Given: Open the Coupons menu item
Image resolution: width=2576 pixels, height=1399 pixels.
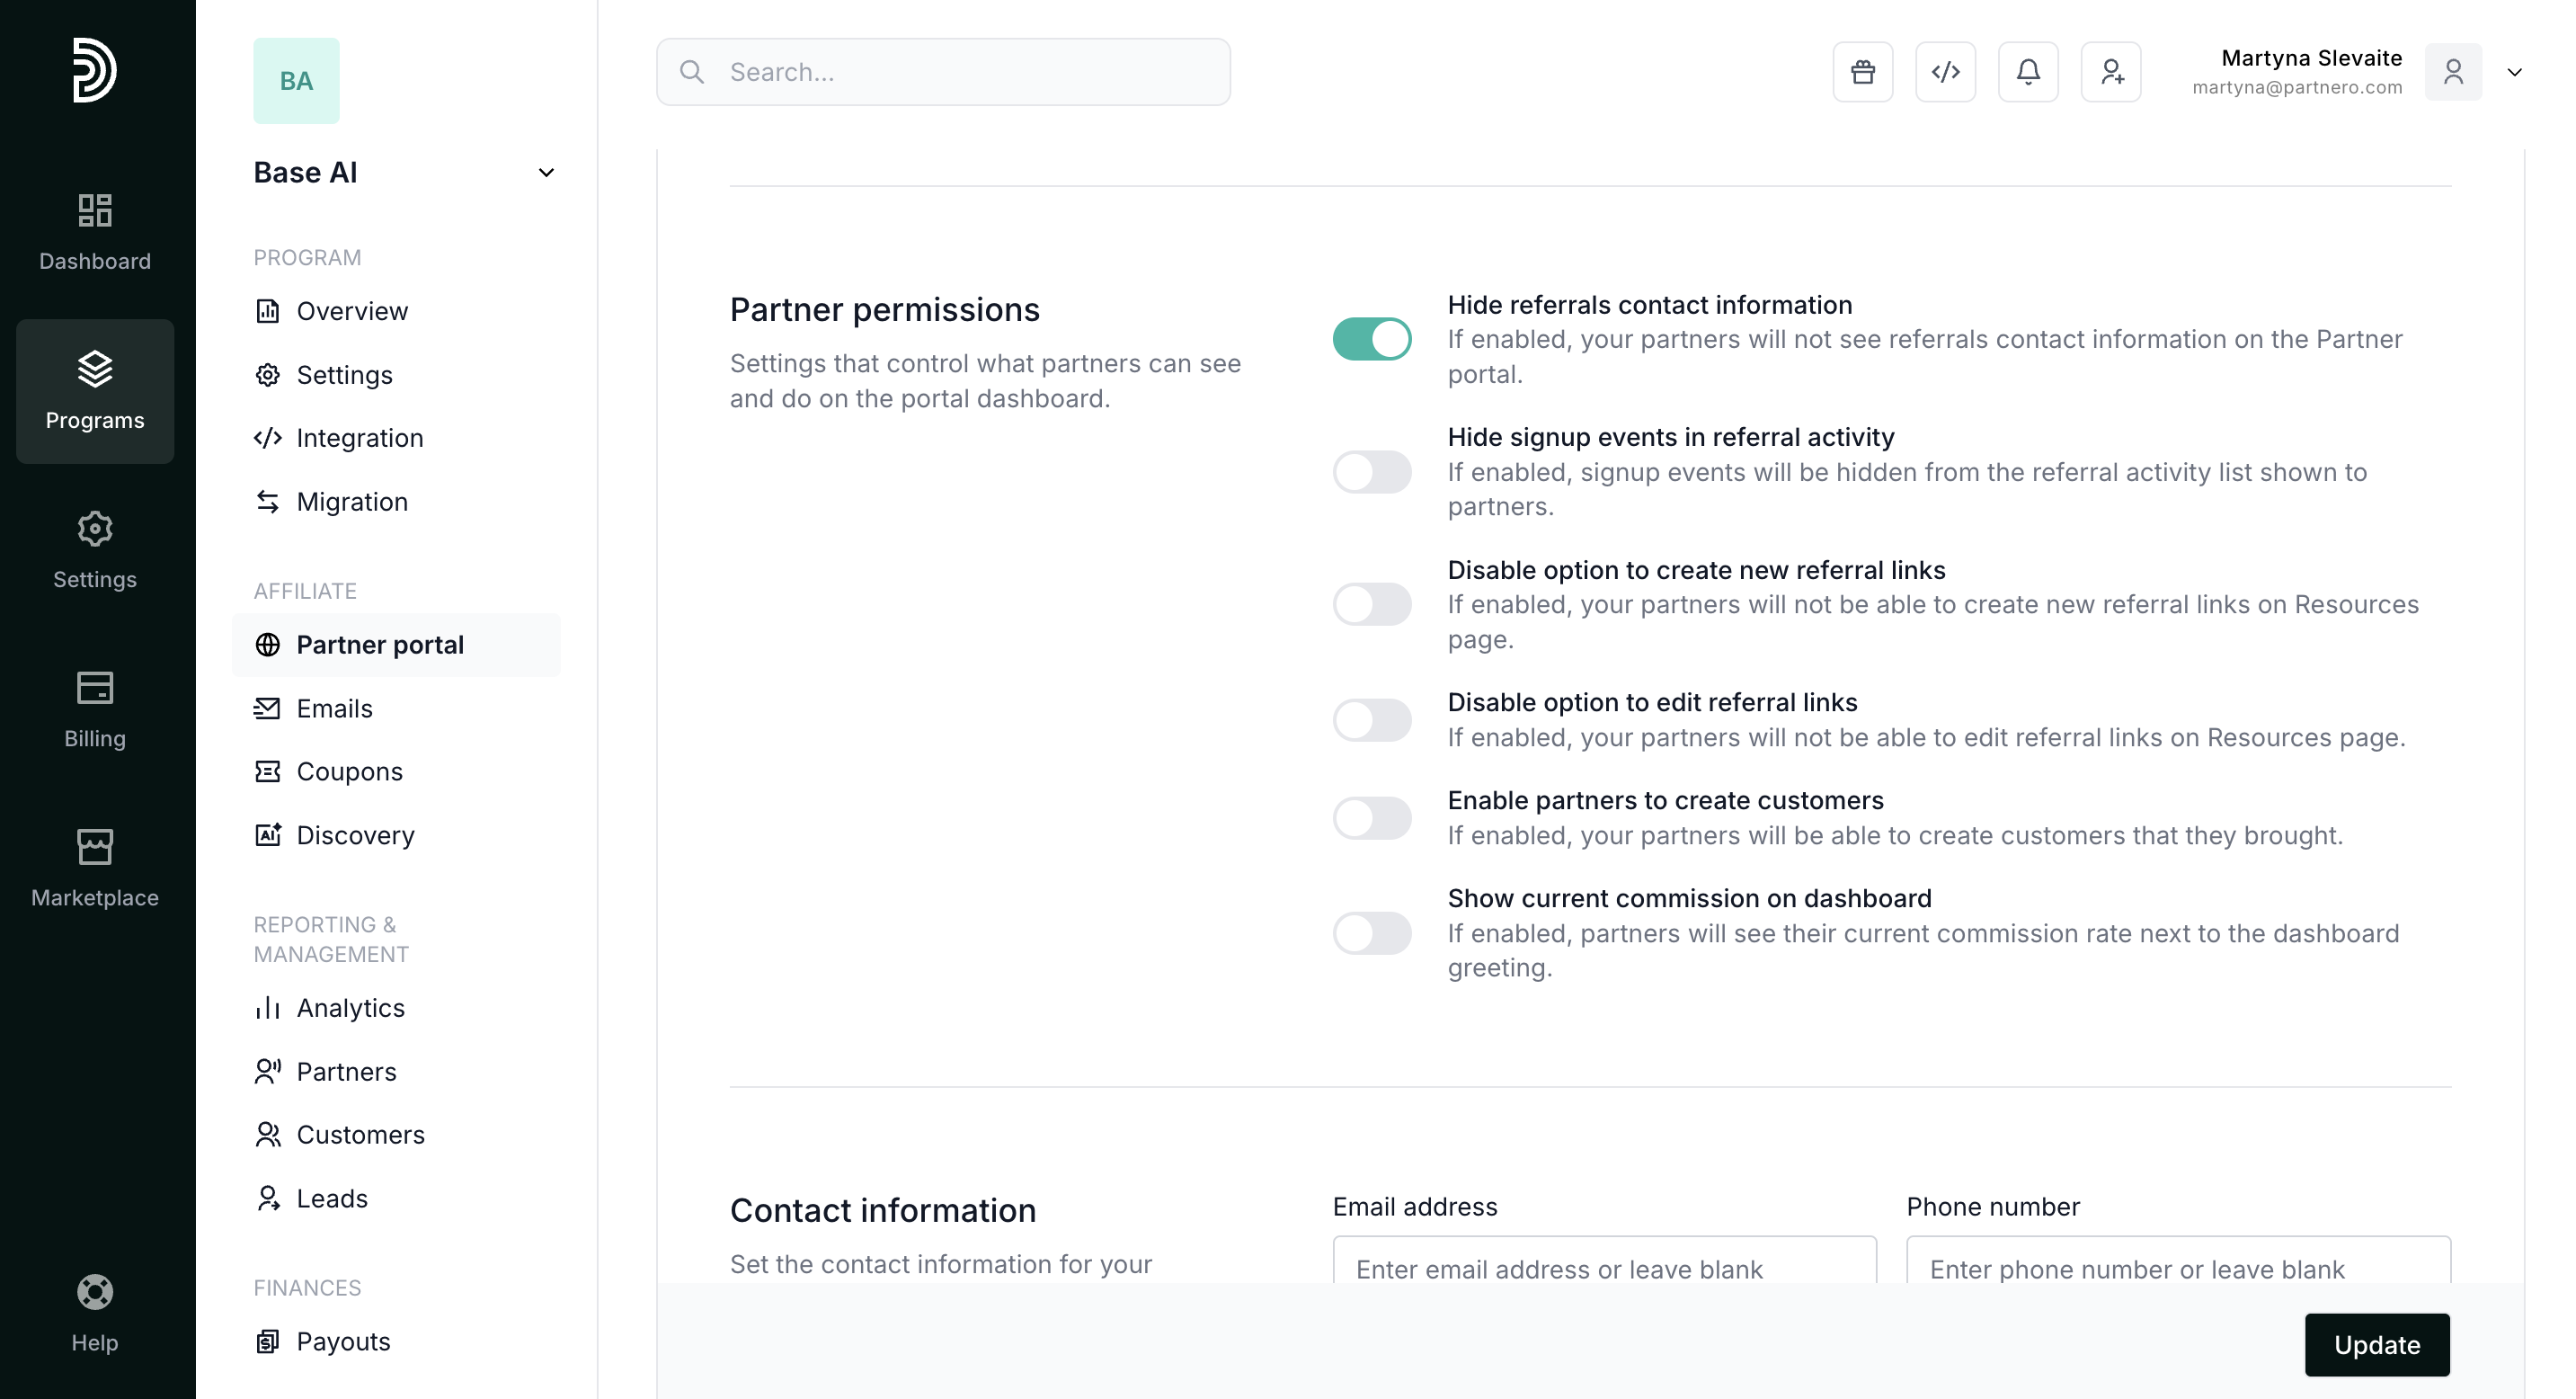Looking at the screenshot, I should (349, 772).
